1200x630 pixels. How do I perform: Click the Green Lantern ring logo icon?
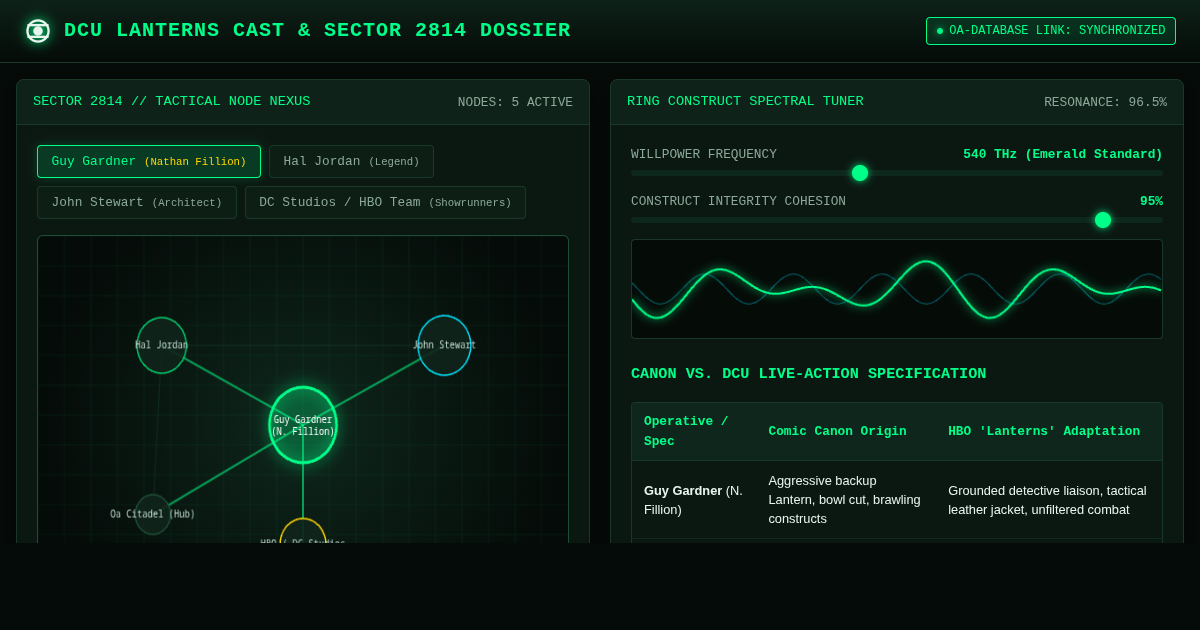pyautogui.click(x=38, y=31)
